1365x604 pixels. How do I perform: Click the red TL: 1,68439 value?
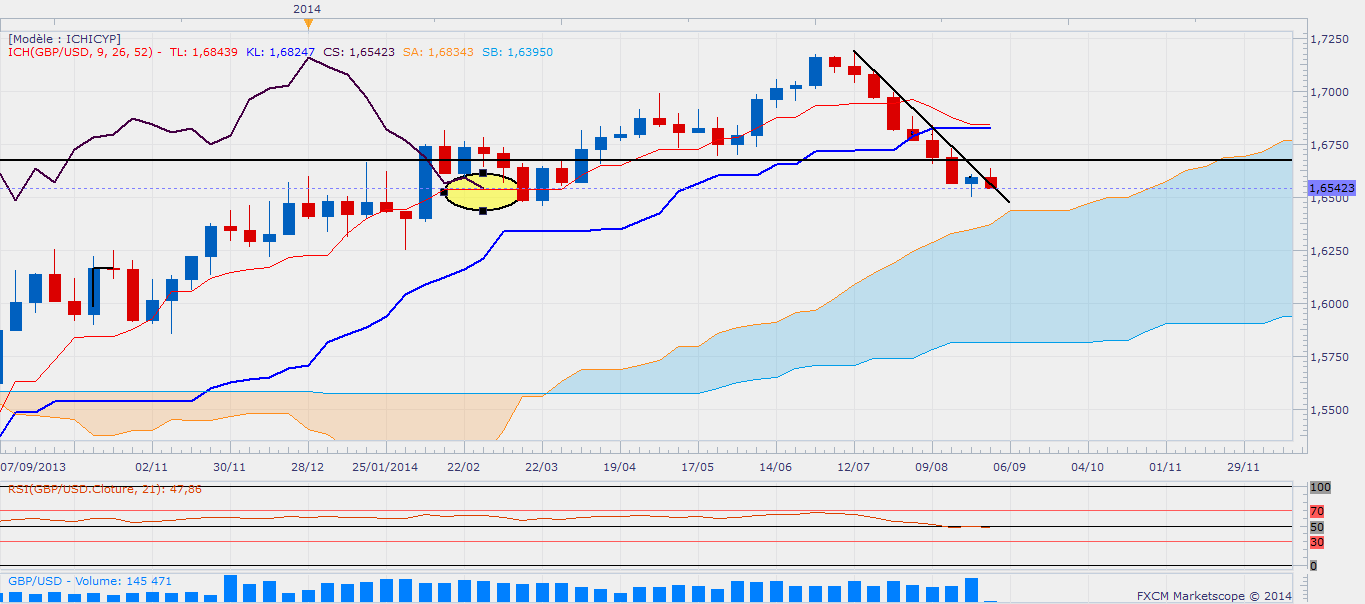(x=203, y=51)
